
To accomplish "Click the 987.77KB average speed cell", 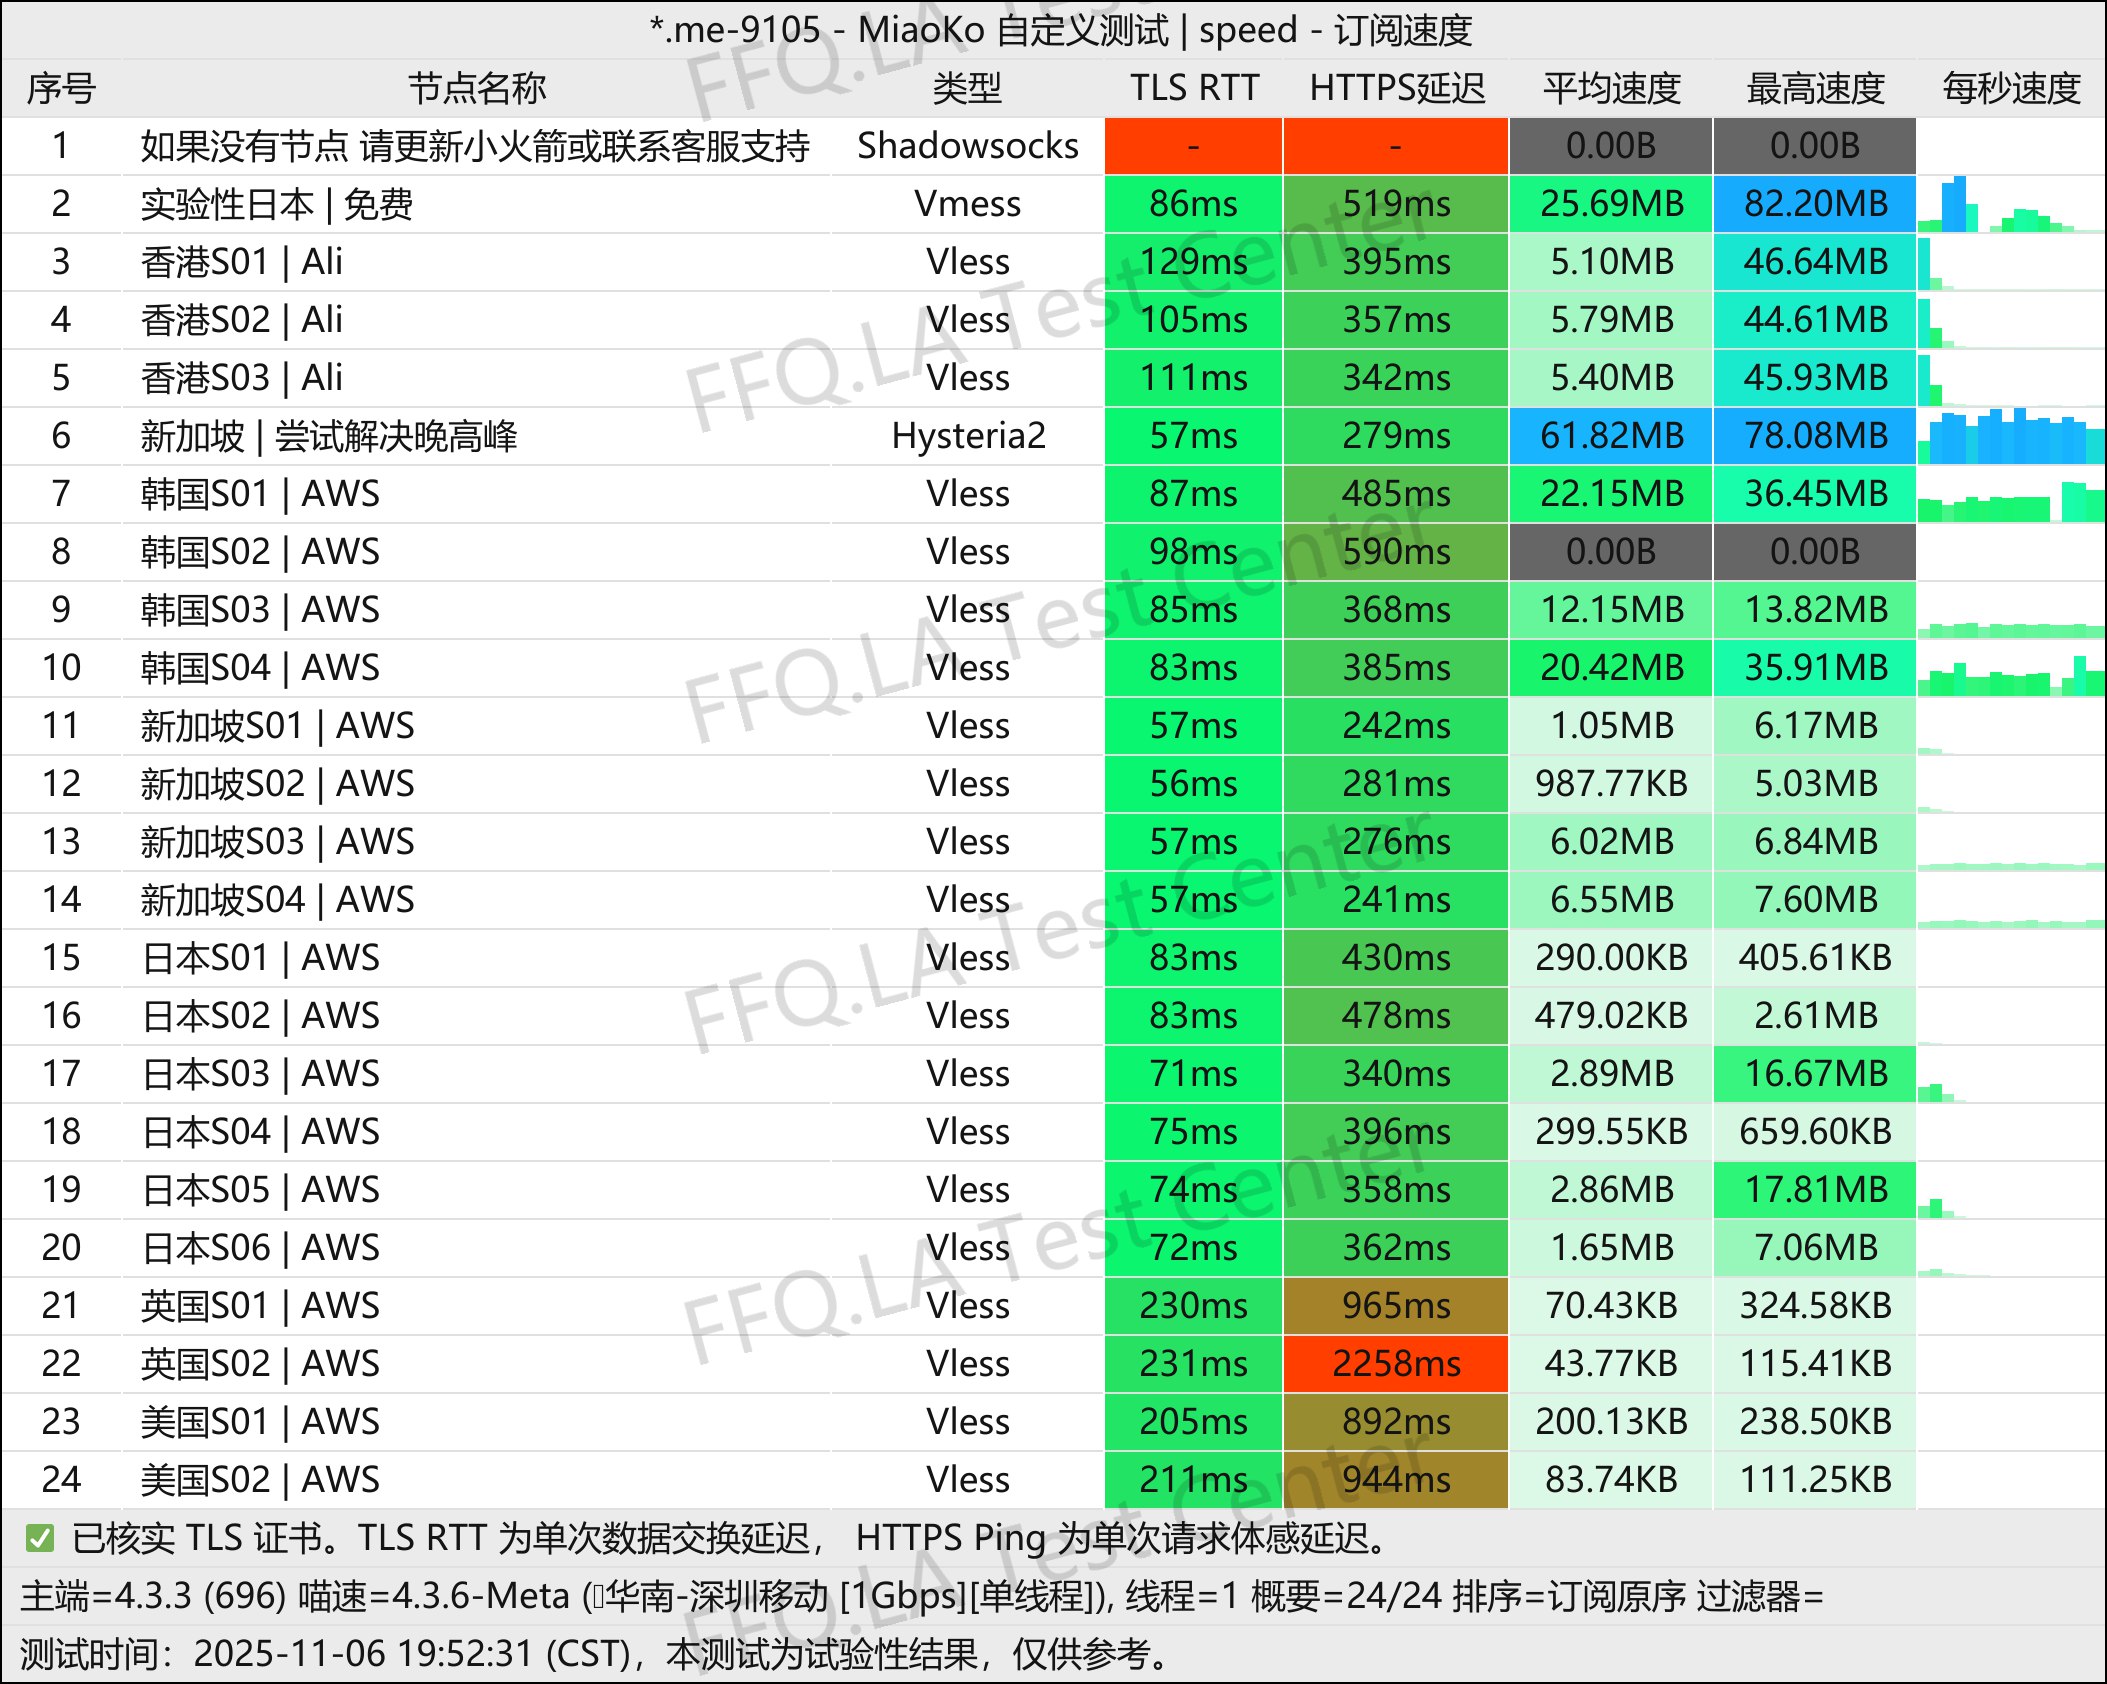I will (x=1611, y=784).
